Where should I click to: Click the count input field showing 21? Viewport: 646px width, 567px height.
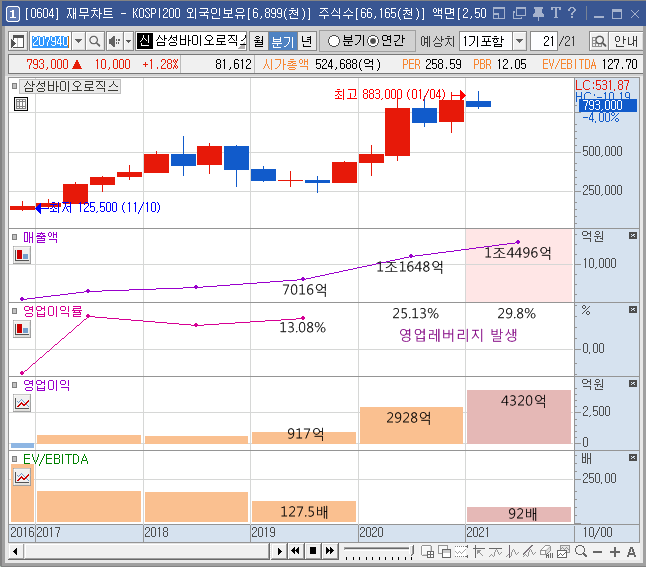544,41
